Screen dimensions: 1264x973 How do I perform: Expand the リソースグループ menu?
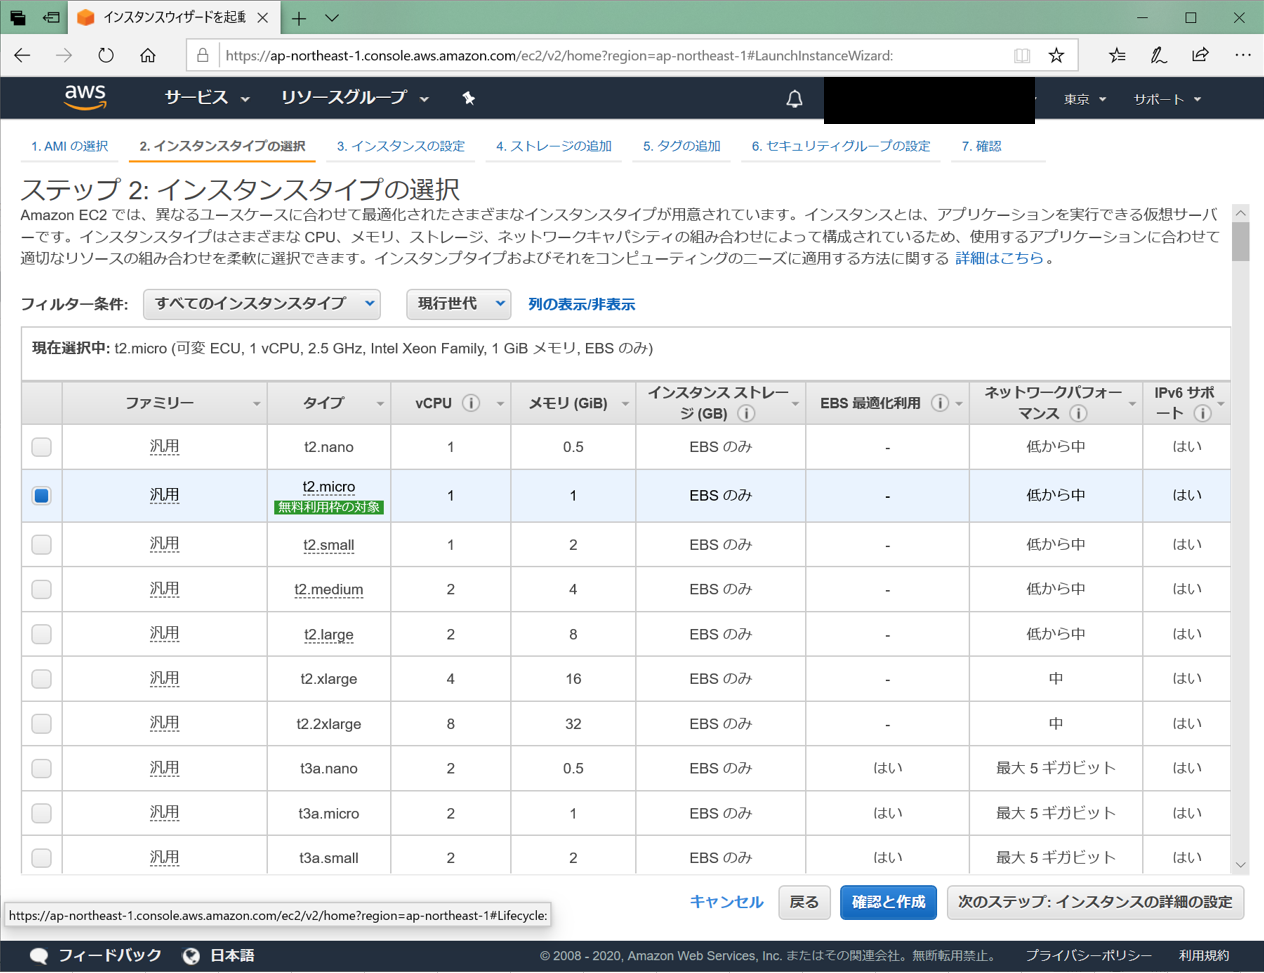[355, 98]
